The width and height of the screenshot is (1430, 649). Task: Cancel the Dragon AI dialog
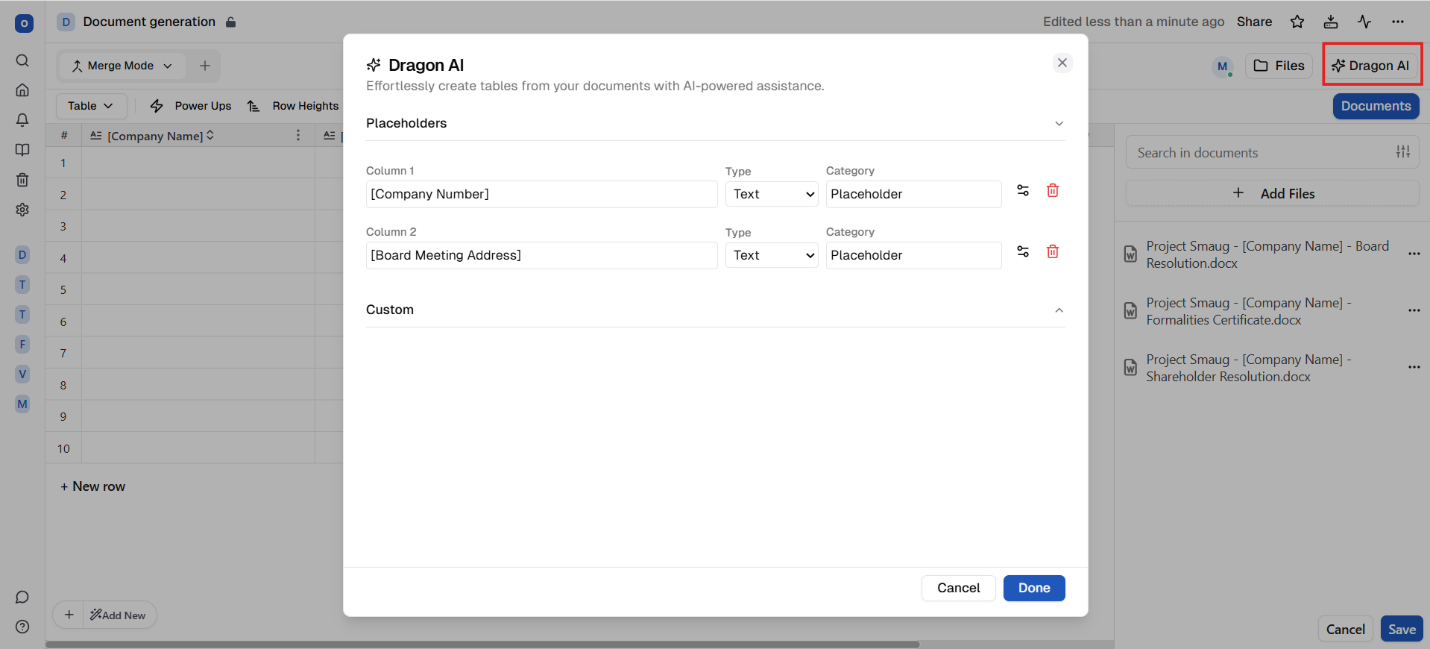point(958,588)
